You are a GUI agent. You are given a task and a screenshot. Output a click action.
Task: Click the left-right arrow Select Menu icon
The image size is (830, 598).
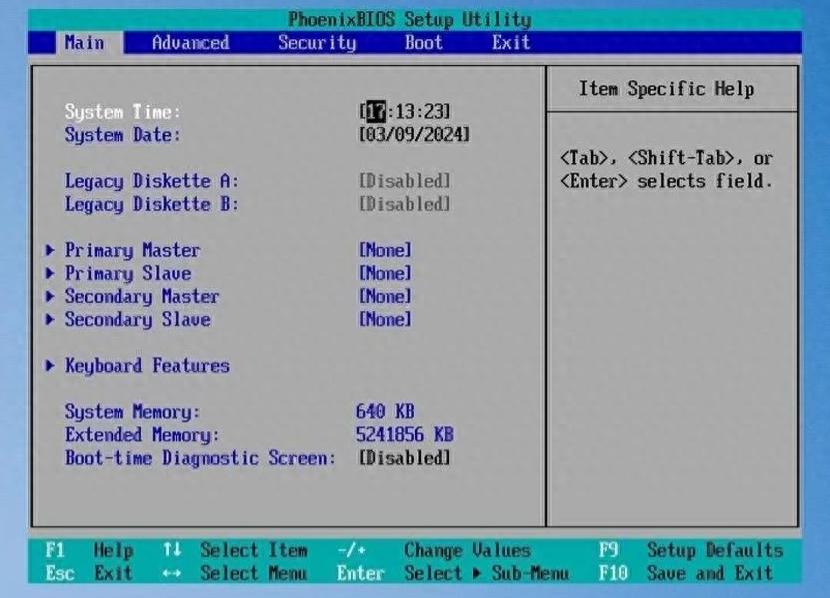(172, 573)
